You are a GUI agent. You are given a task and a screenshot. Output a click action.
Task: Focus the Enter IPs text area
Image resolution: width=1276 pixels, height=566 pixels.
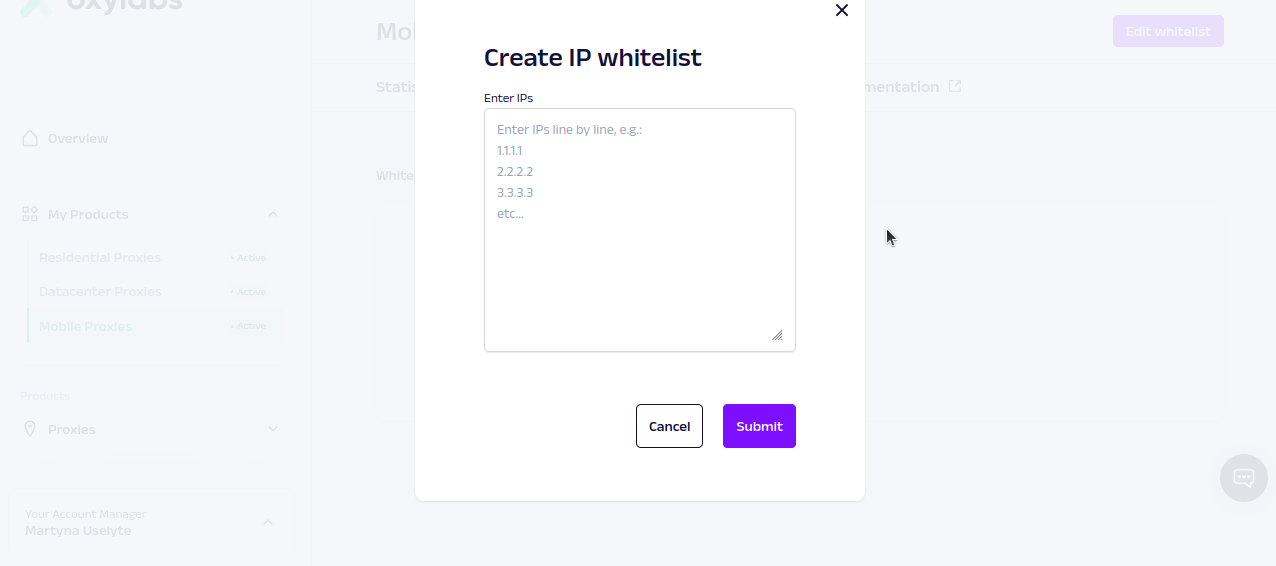tap(640, 230)
